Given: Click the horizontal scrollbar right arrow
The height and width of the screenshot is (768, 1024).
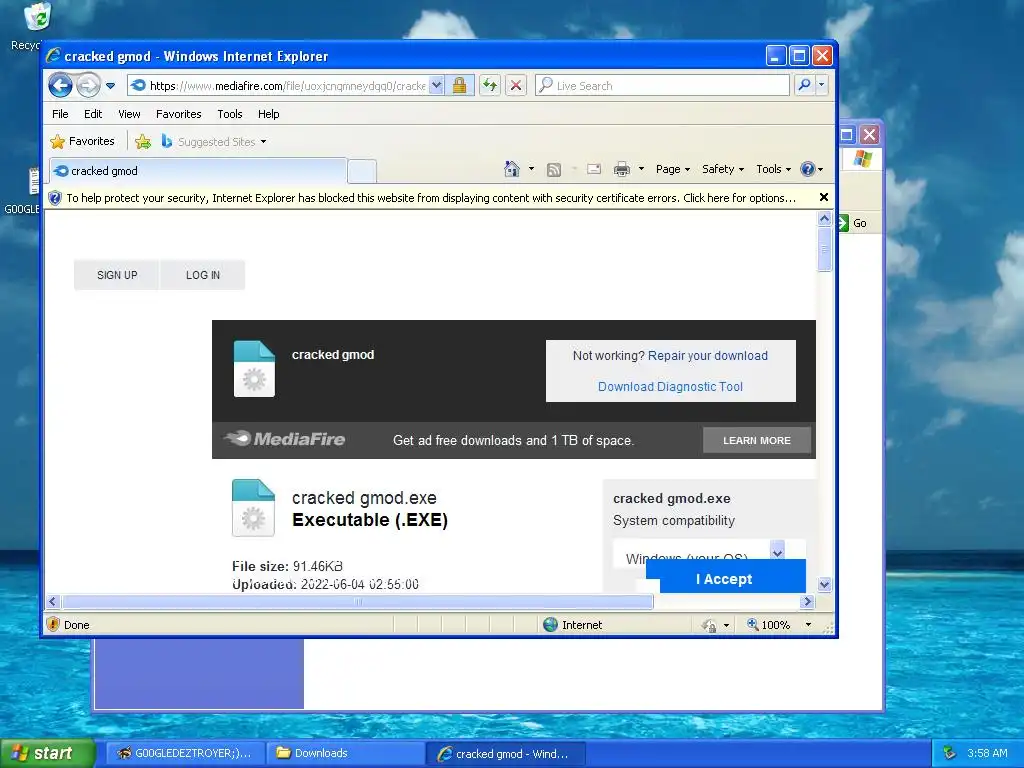Looking at the screenshot, I should coord(807,601).
